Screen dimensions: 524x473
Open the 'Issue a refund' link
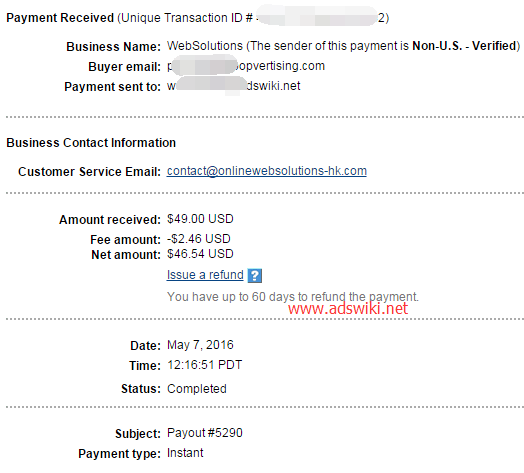[205, 275]
